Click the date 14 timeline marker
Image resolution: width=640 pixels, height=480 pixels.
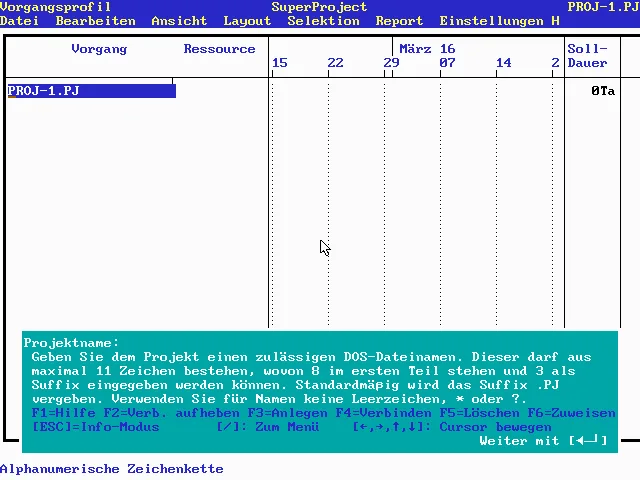pos(504,63)
